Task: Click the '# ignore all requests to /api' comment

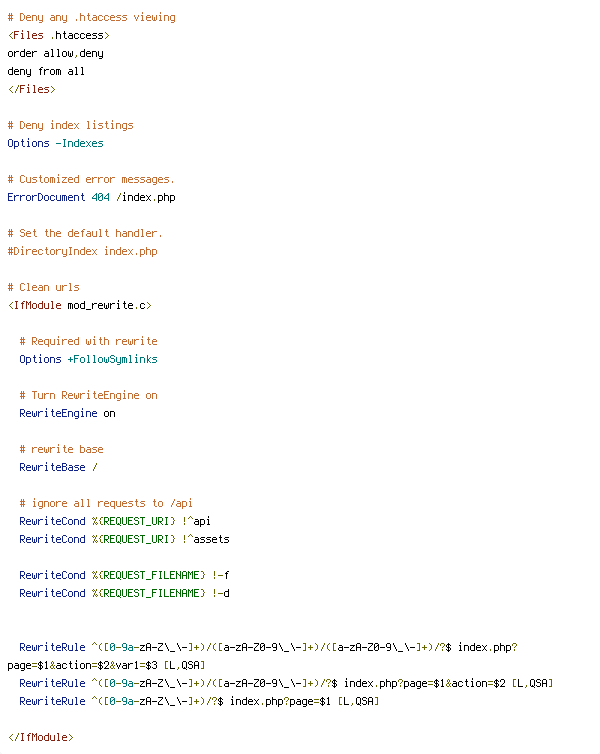Action: pos(106,503)
